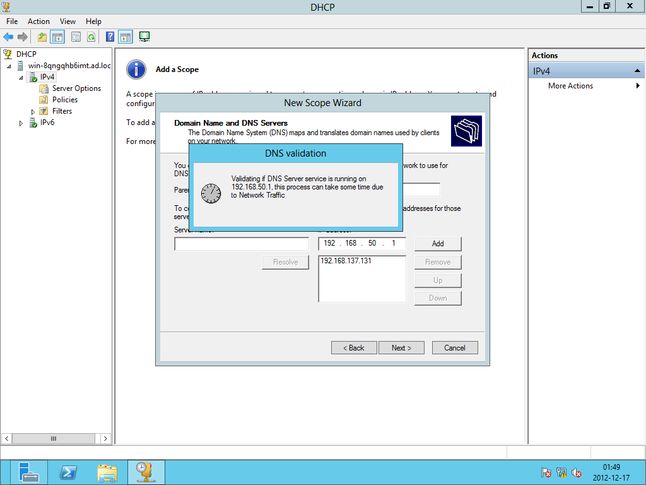Click the server icon beside win-8qngqhb6imt.ad.loc

click(x=20, y=66)
